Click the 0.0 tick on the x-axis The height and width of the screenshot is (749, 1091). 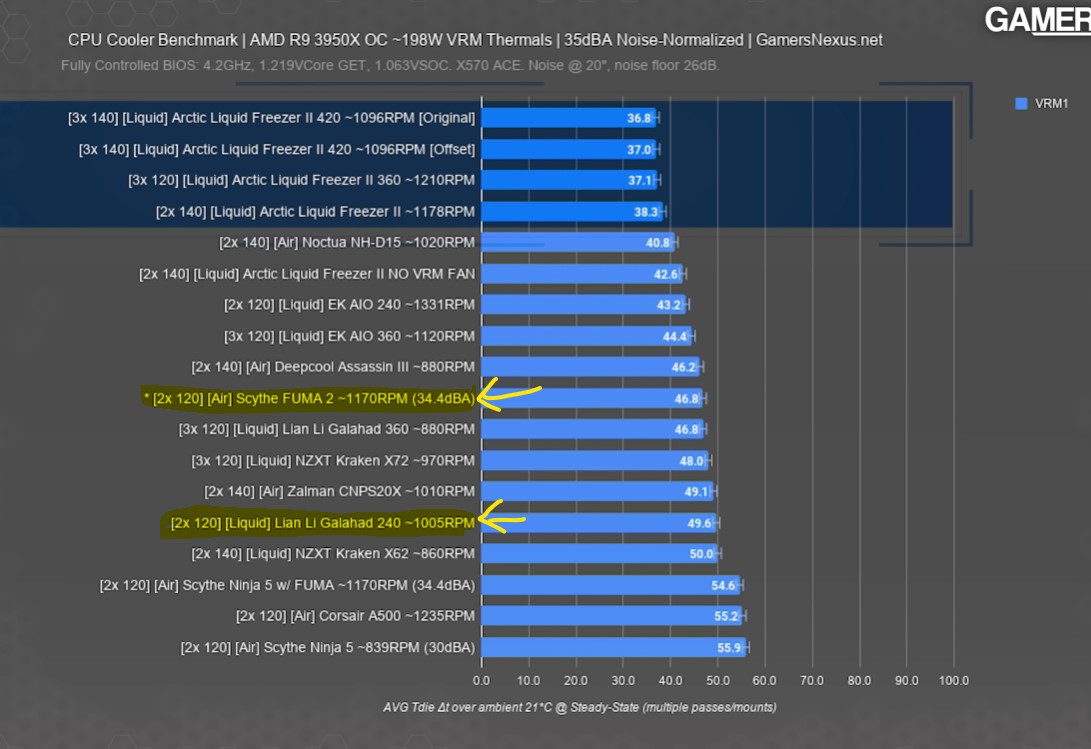(481, 681)
